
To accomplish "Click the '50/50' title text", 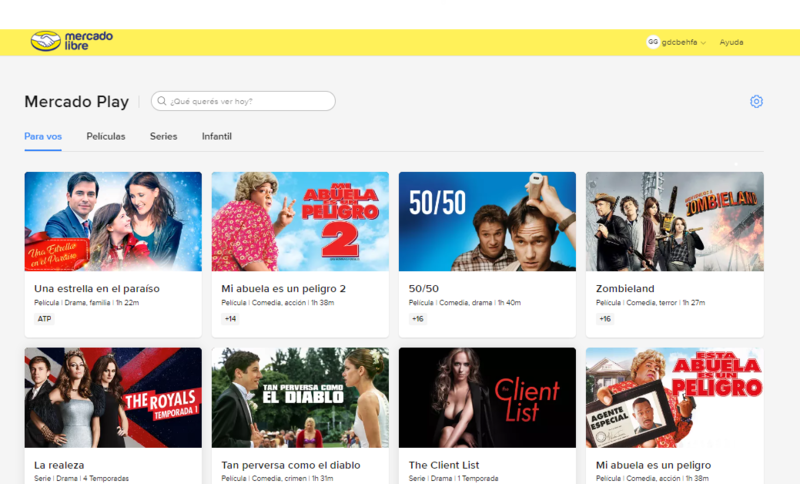I will [x=423, y=289].
